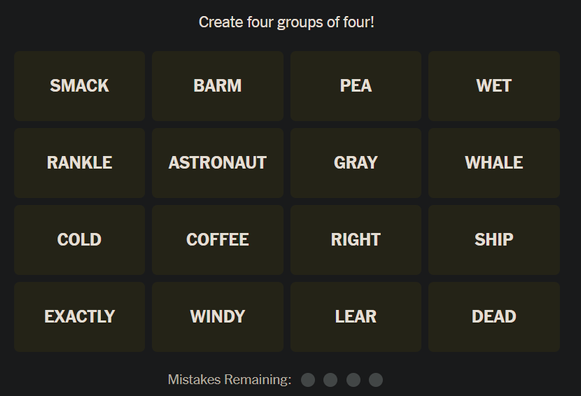Select the RANKLE word tile
Image resolution: width=581 pixels, height=396 pixels.
(79, 163)
